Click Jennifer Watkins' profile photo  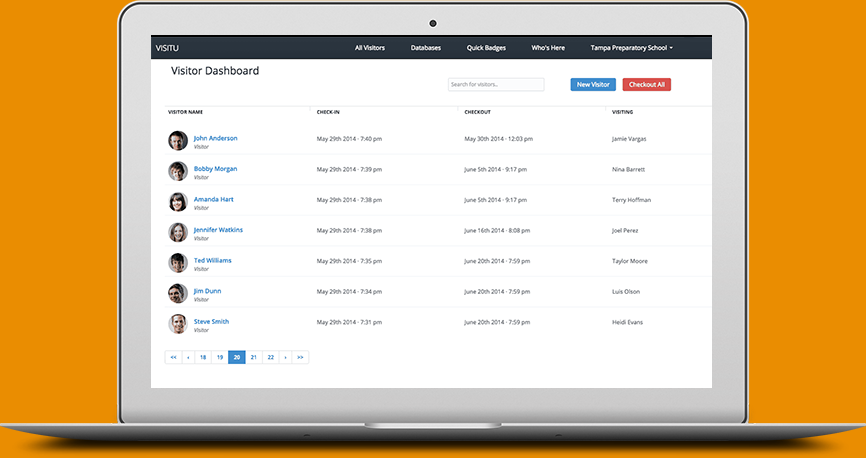[177, 232]
